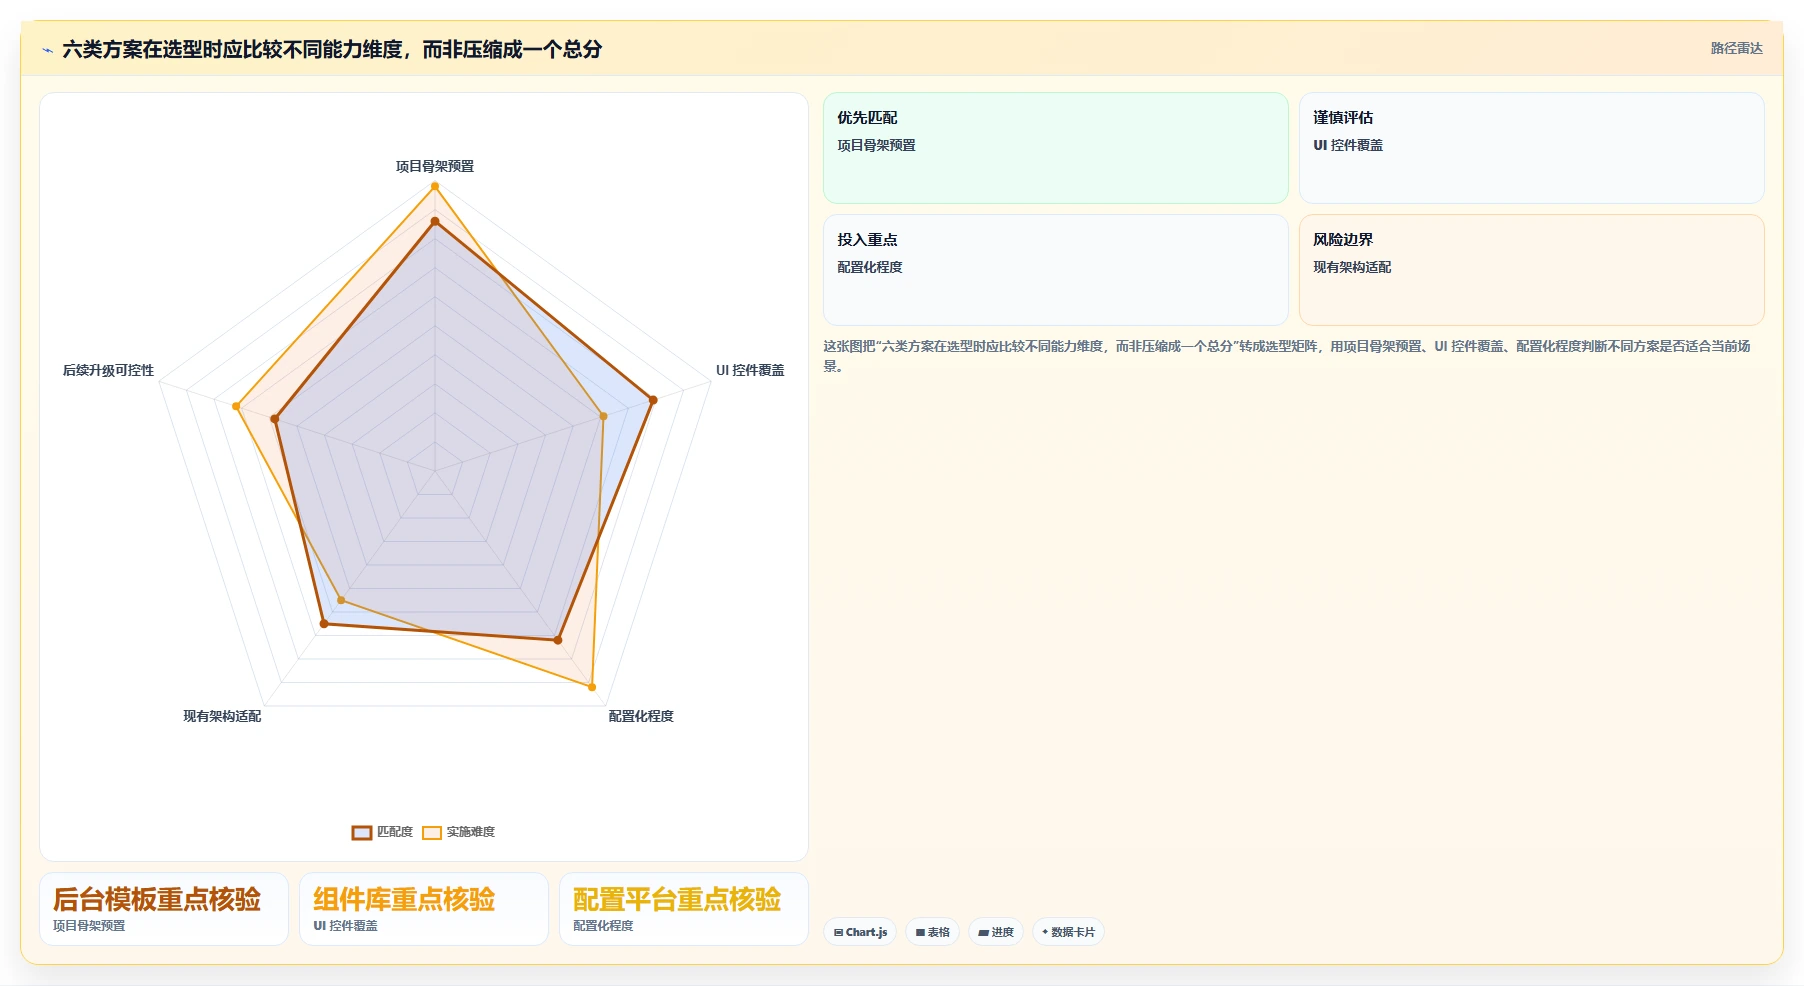Click 匹配度 data point on 后续升级可控性 axis
This screenshot has width=1804, height=986.
click(275, 419)
